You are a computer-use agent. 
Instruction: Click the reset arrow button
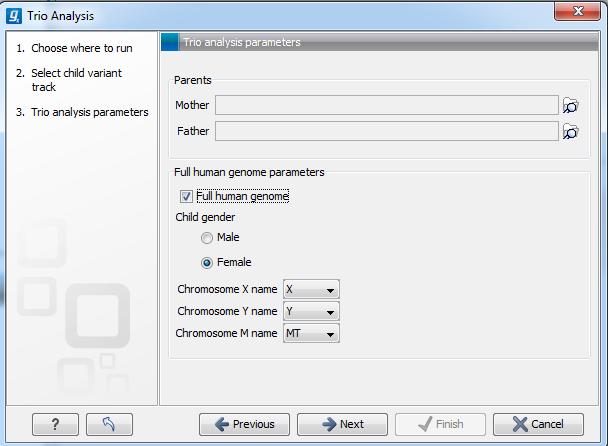pyautogui.click(x=109, y=424)
